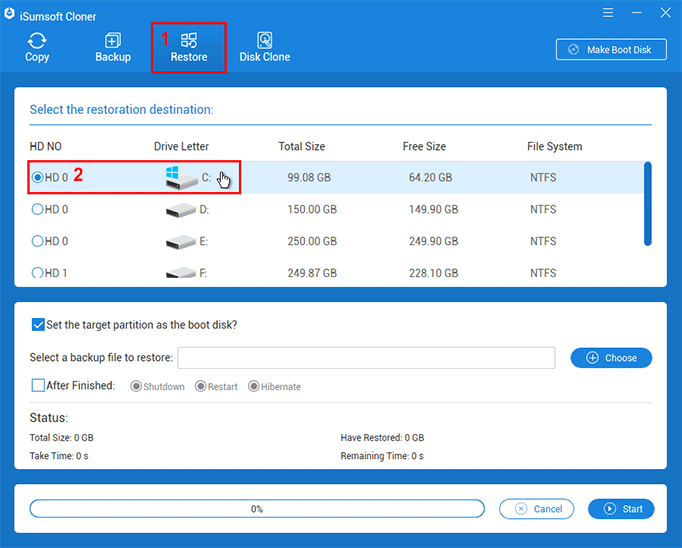Uncheck Set the target partition as boot disk

pyautogui.click(x=38, y=324)
